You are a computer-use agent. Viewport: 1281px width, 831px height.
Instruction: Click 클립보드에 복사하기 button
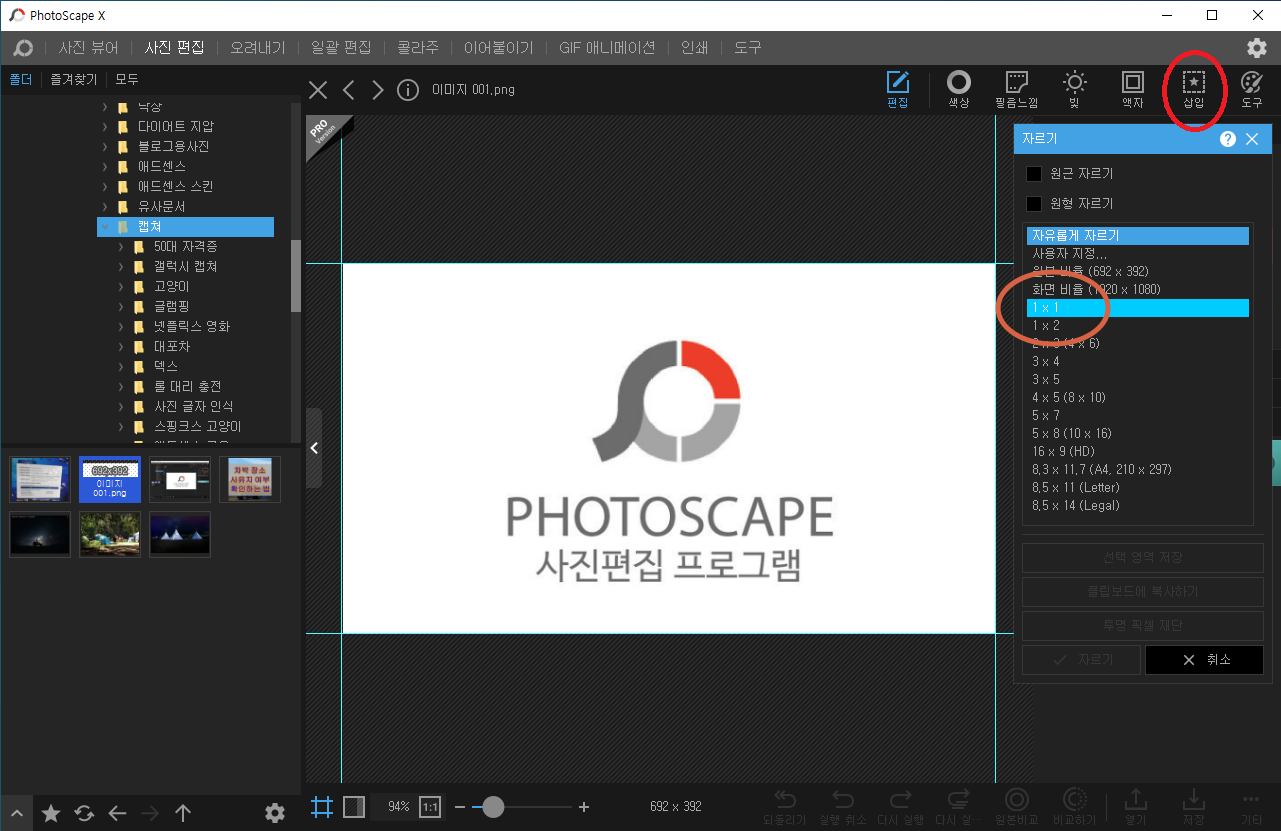[1142, 591]
